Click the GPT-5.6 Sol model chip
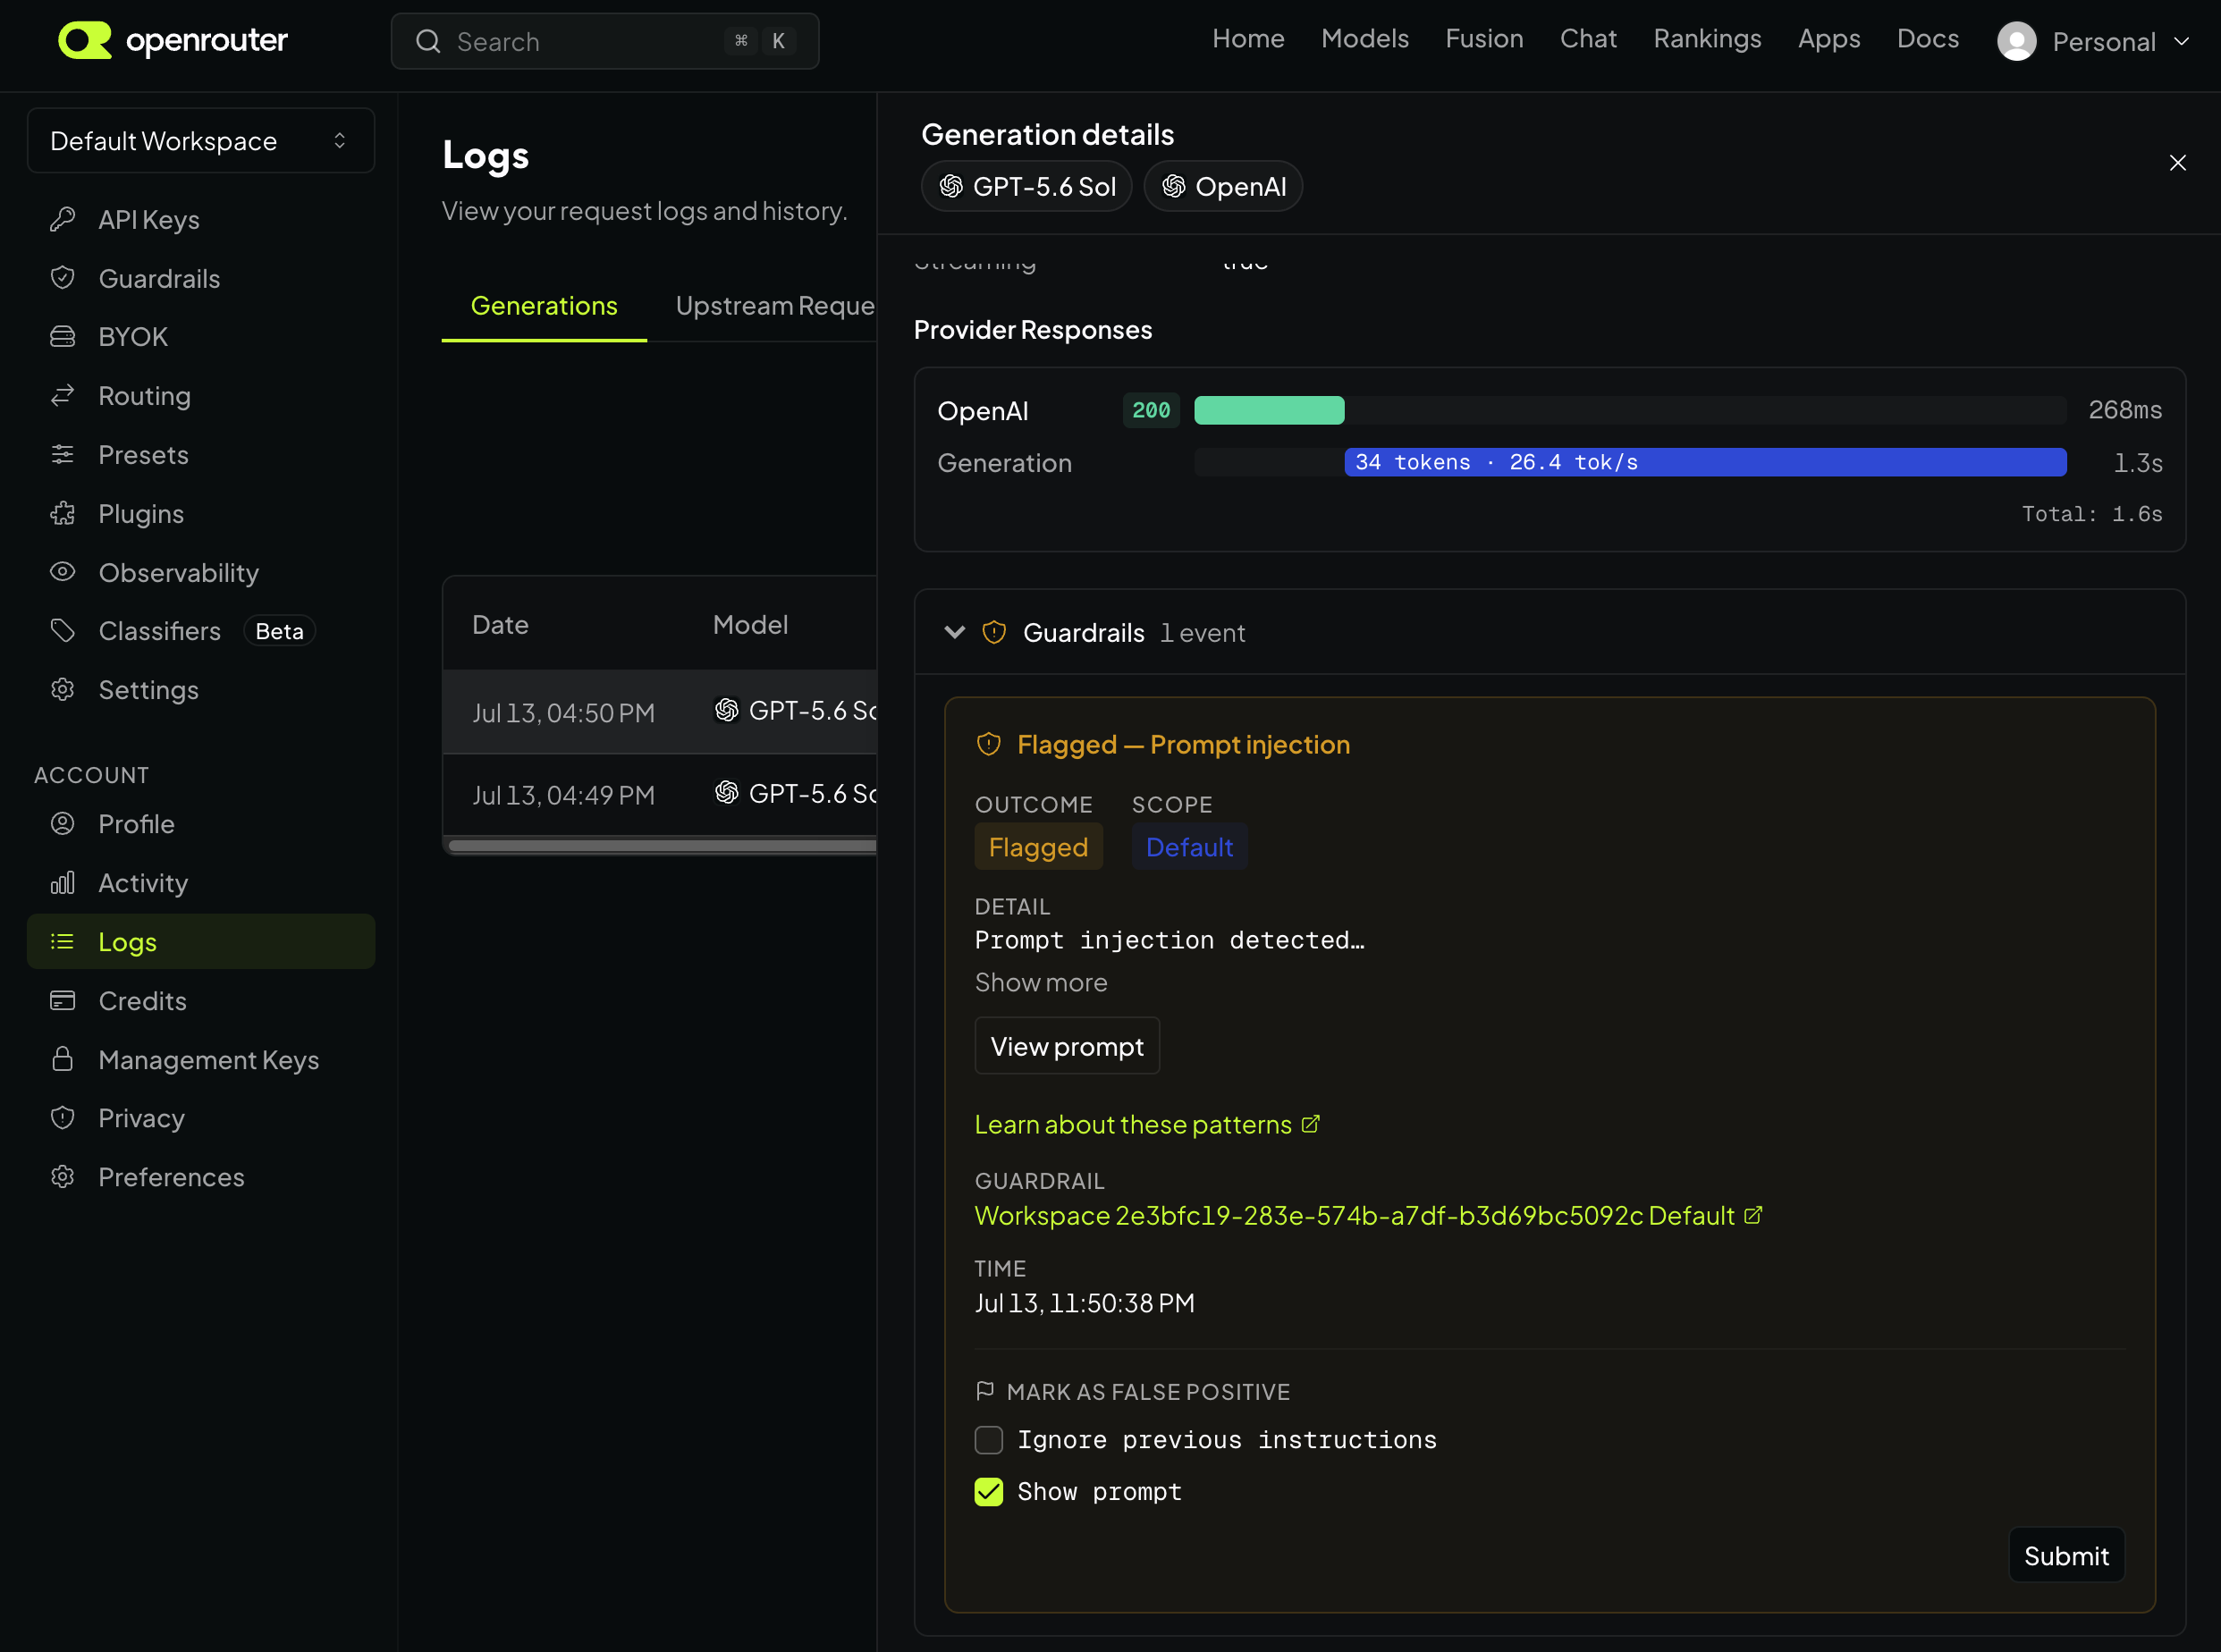 point(1026,187)
